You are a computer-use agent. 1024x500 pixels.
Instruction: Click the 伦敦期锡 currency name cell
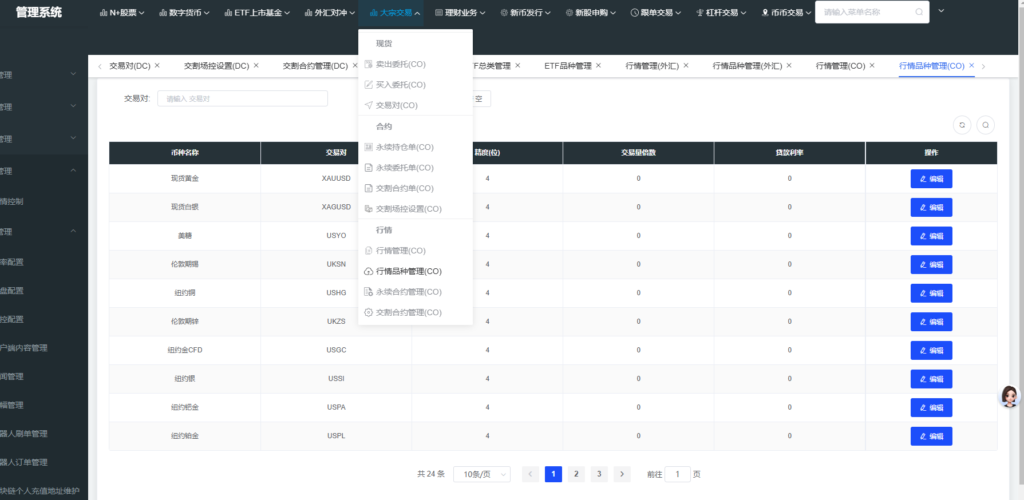pos(185,264)
